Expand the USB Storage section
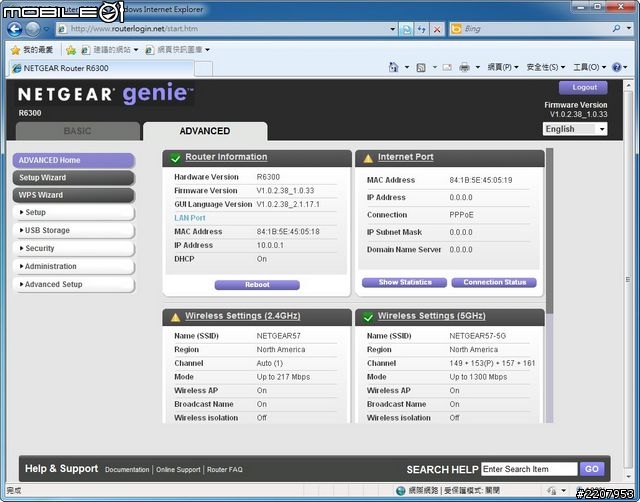 pyautogui.click(x=73, y=230)
